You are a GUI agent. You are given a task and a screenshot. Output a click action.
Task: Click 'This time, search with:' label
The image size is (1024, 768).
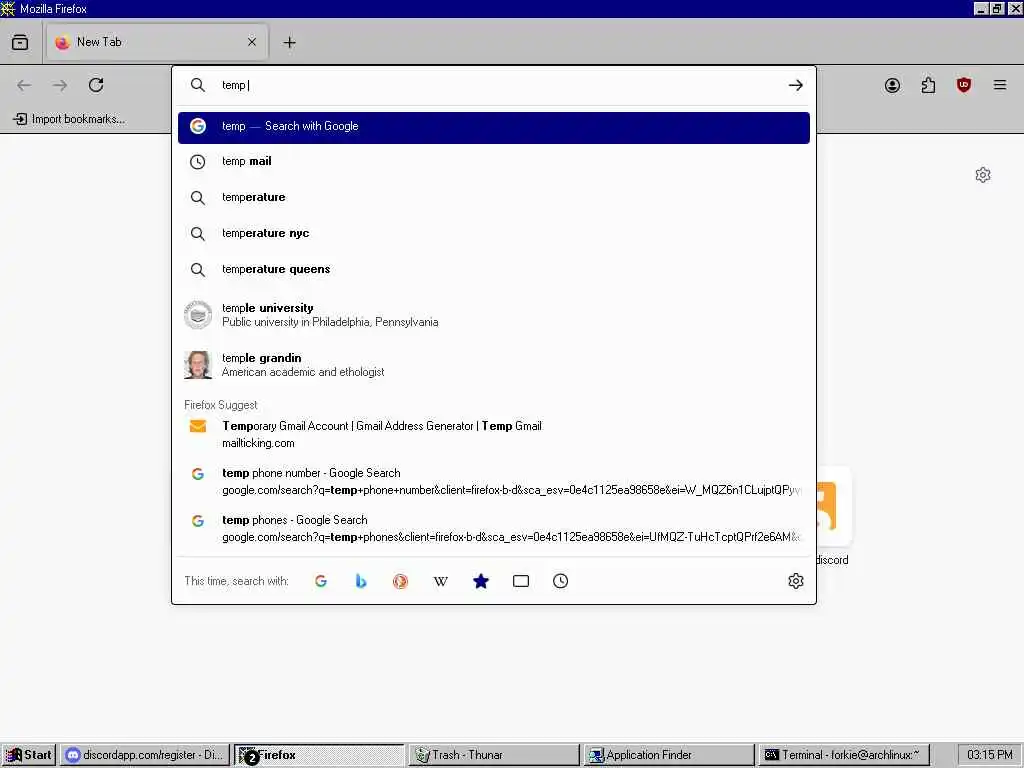click(236, 581)
